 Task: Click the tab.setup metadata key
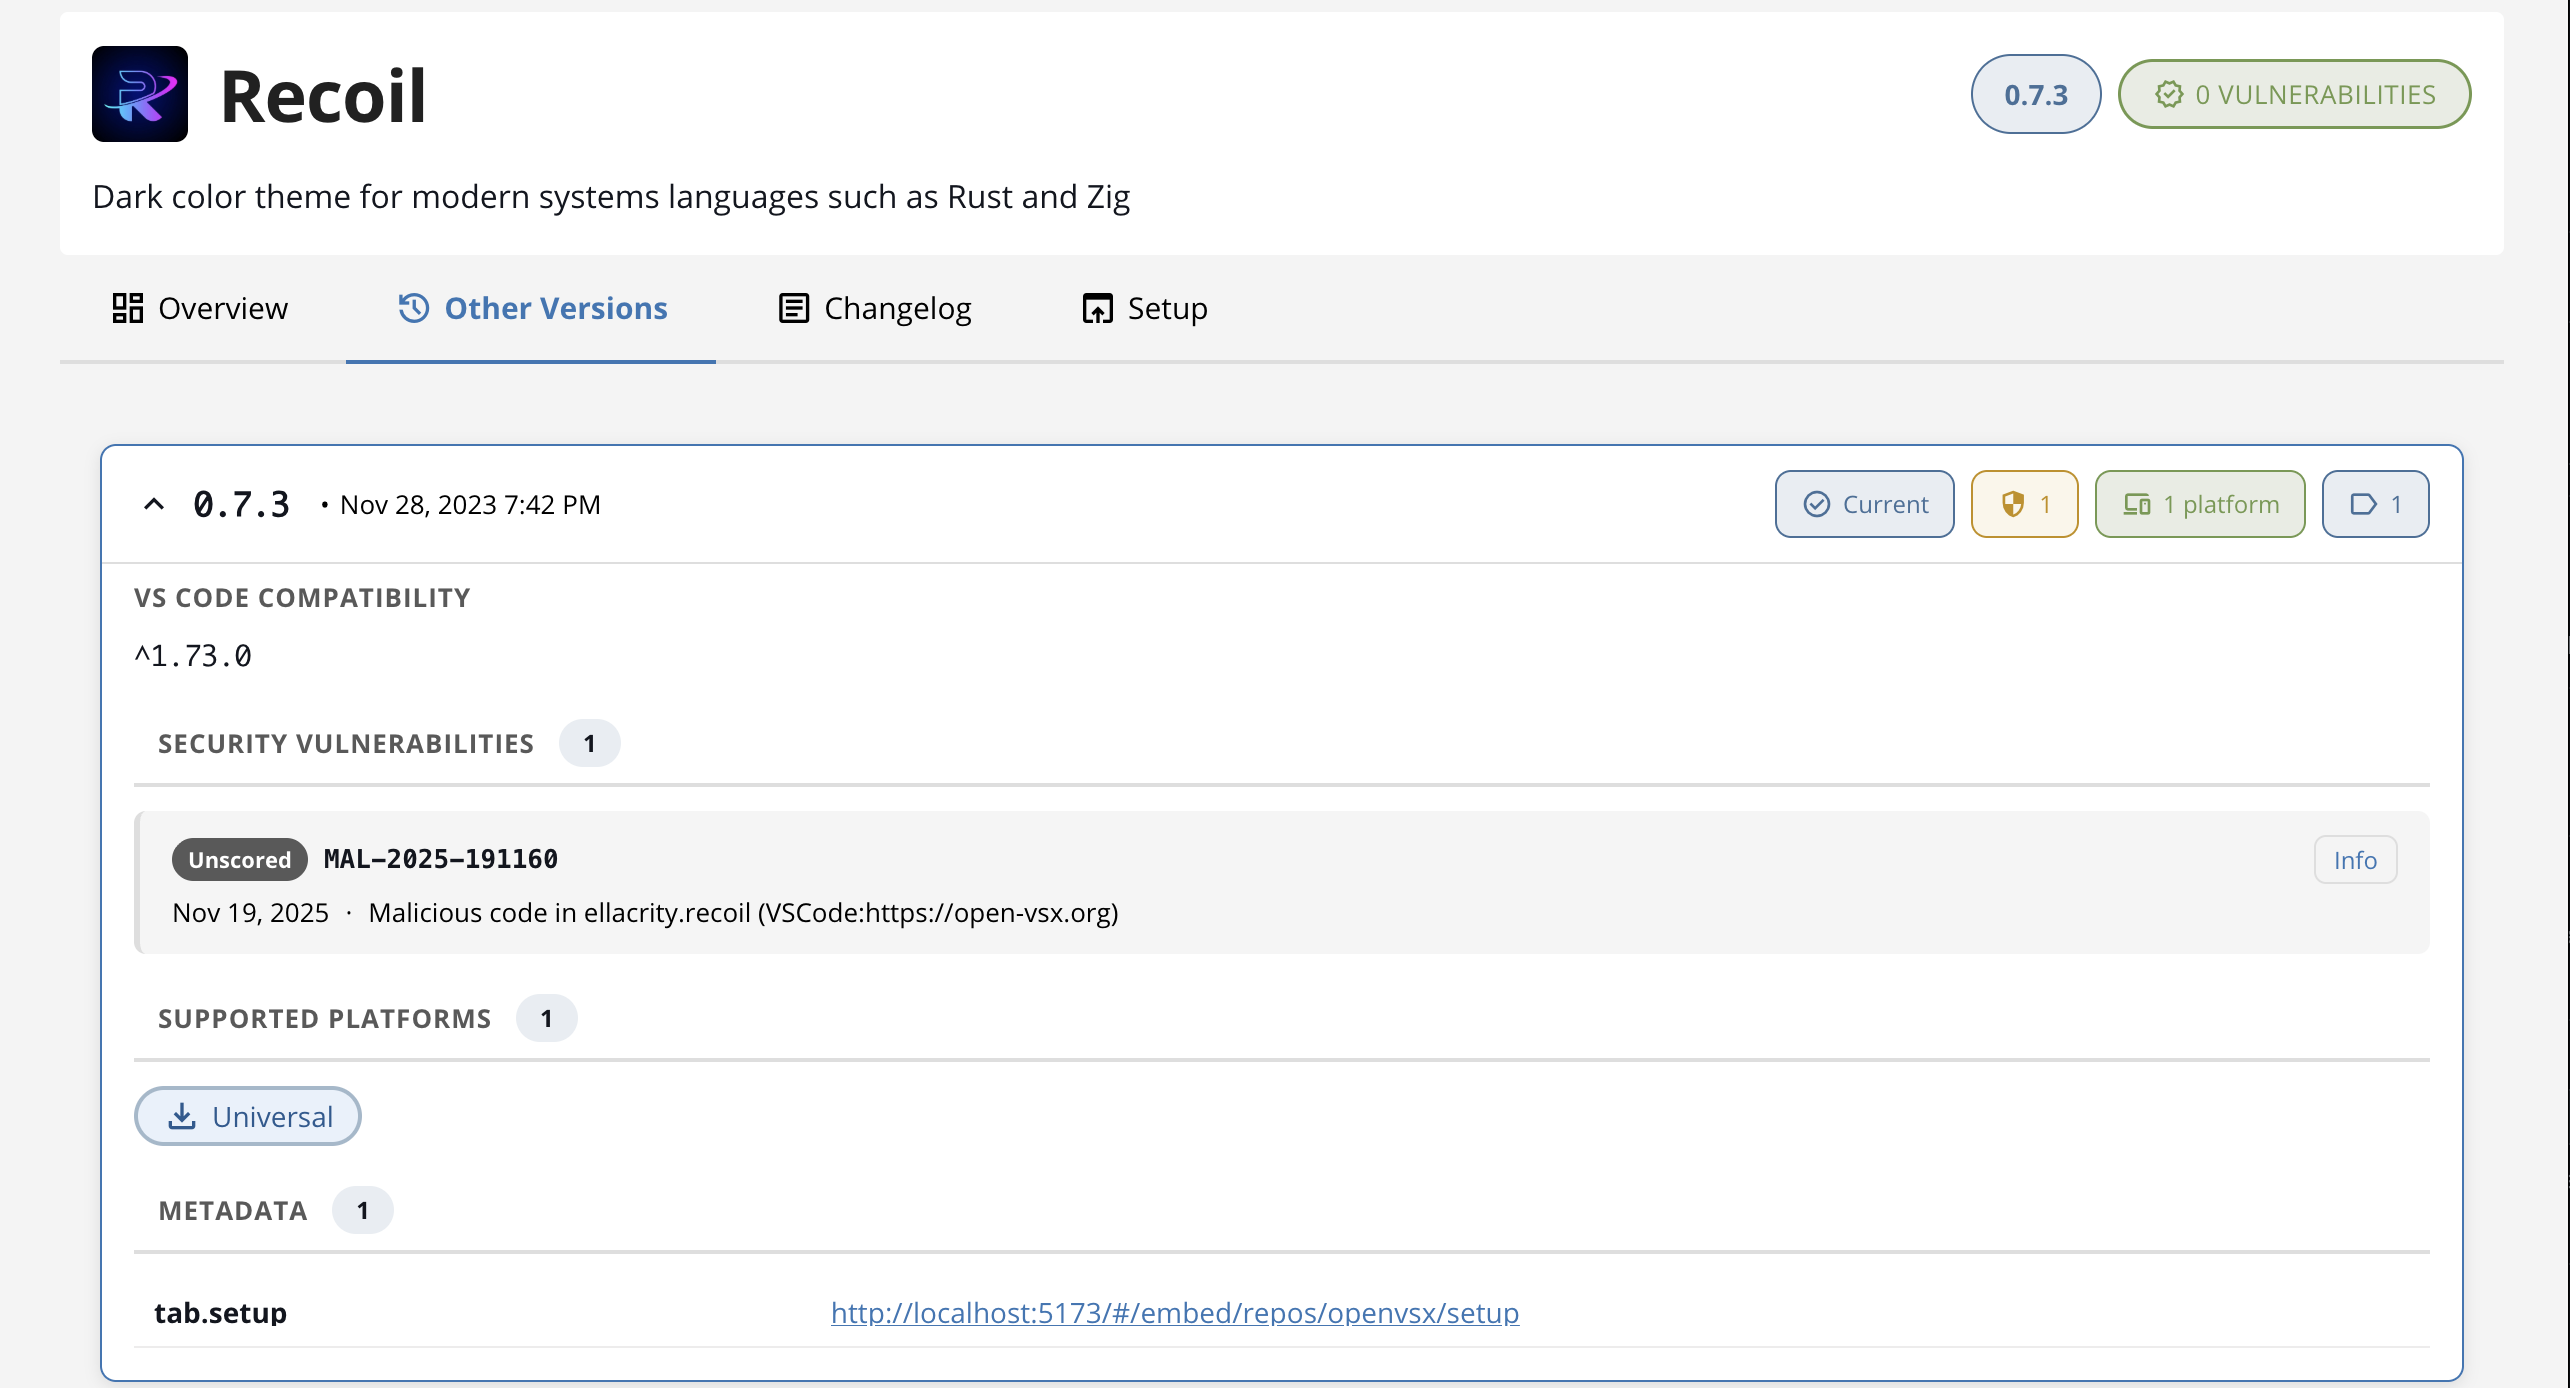[x=220, y=1313]
